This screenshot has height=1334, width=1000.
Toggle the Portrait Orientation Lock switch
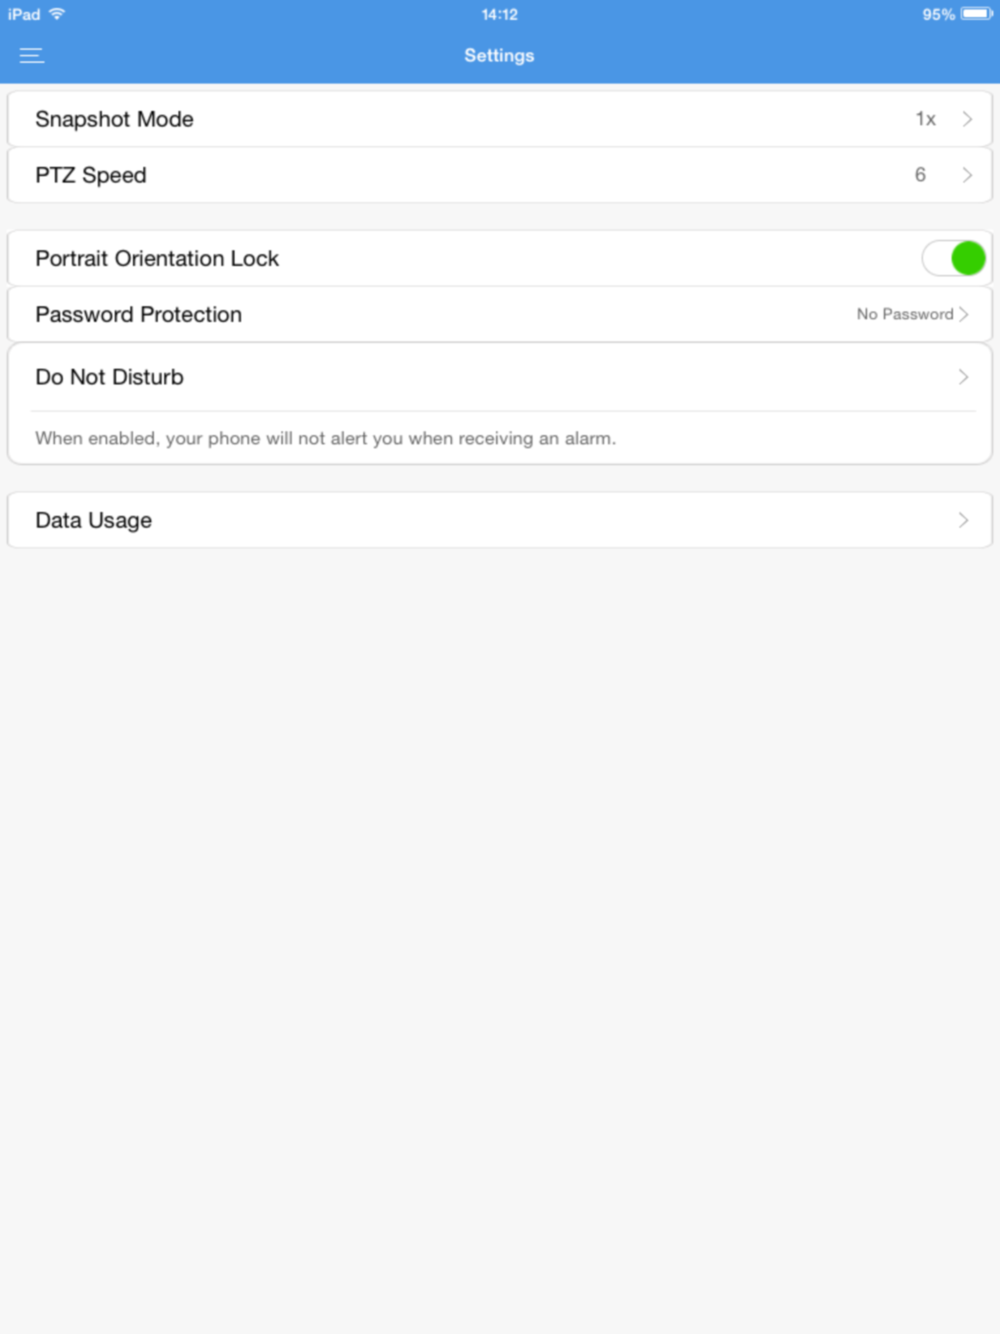(954, 258)
